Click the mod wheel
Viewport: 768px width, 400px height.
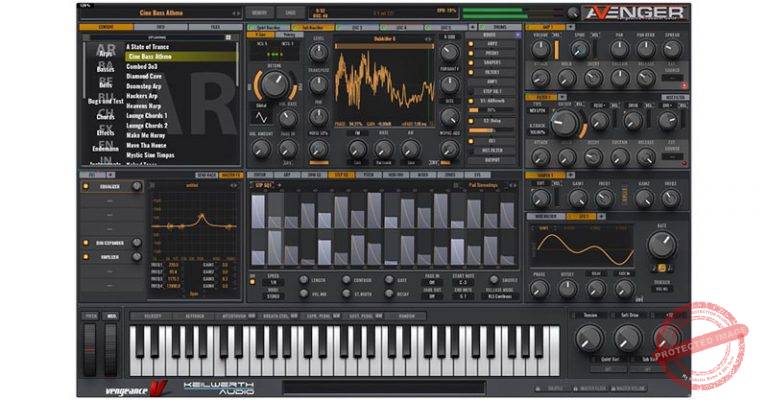pyautogui.click(x=111, y=350)
